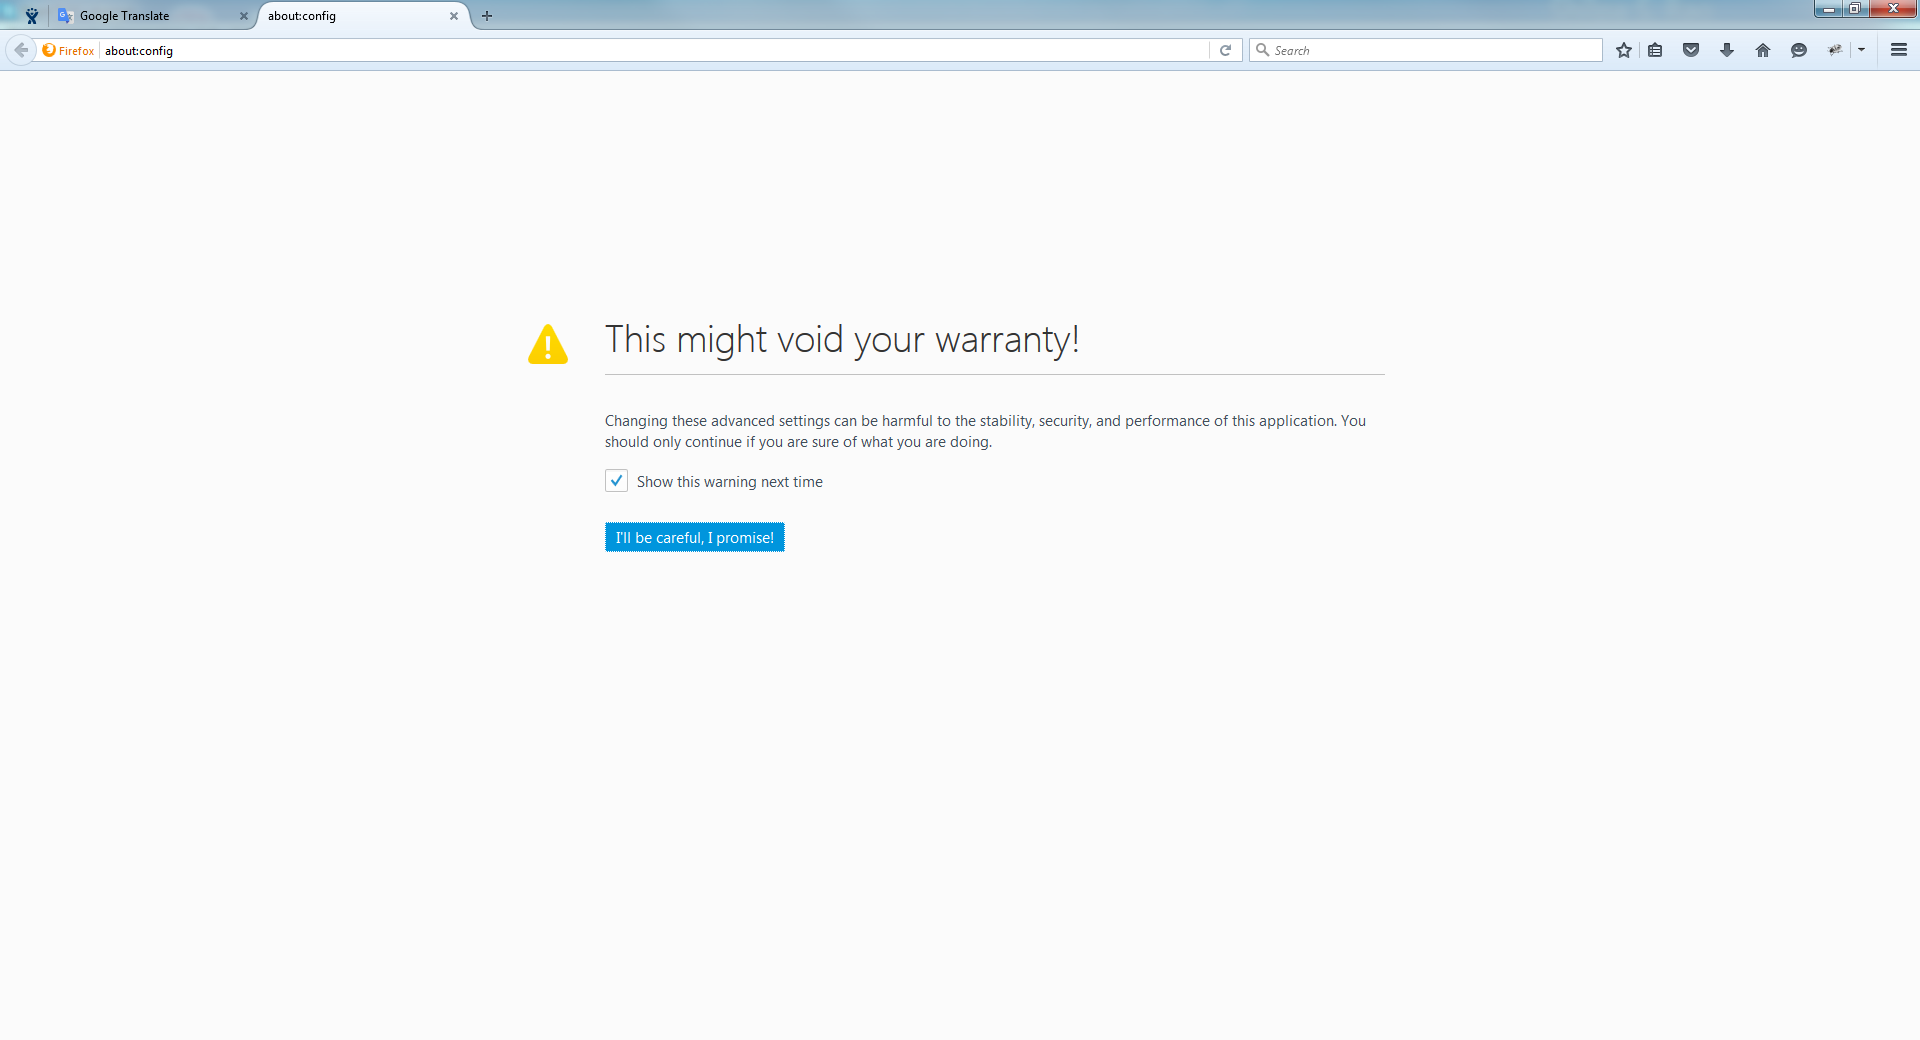Open the pinned tab with blue figure icon

point(32,16)
